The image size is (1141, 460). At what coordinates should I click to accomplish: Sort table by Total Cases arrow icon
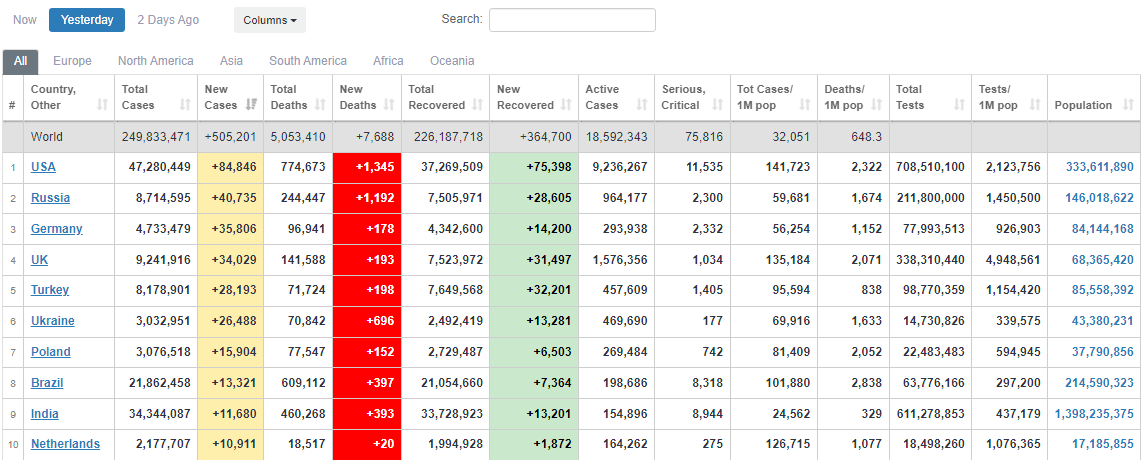point(185,105)
